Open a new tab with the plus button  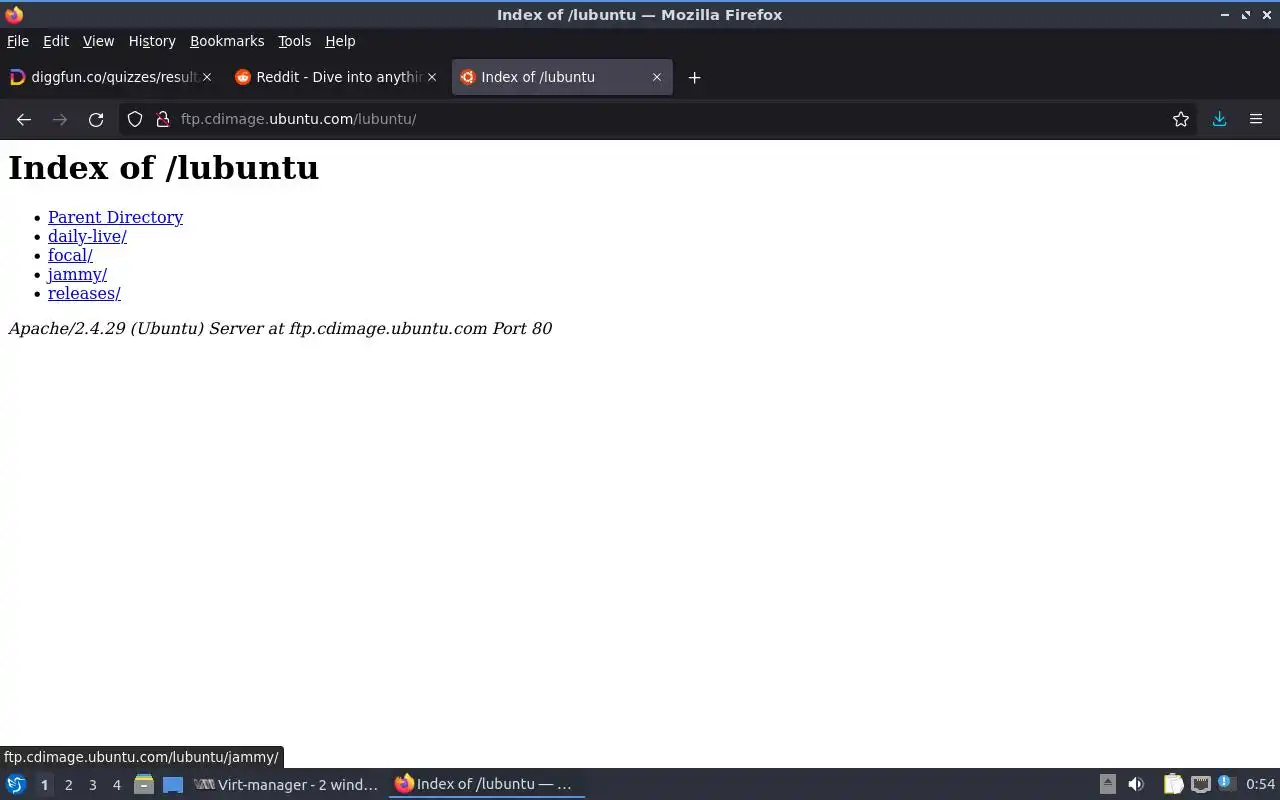click(694, 77)
